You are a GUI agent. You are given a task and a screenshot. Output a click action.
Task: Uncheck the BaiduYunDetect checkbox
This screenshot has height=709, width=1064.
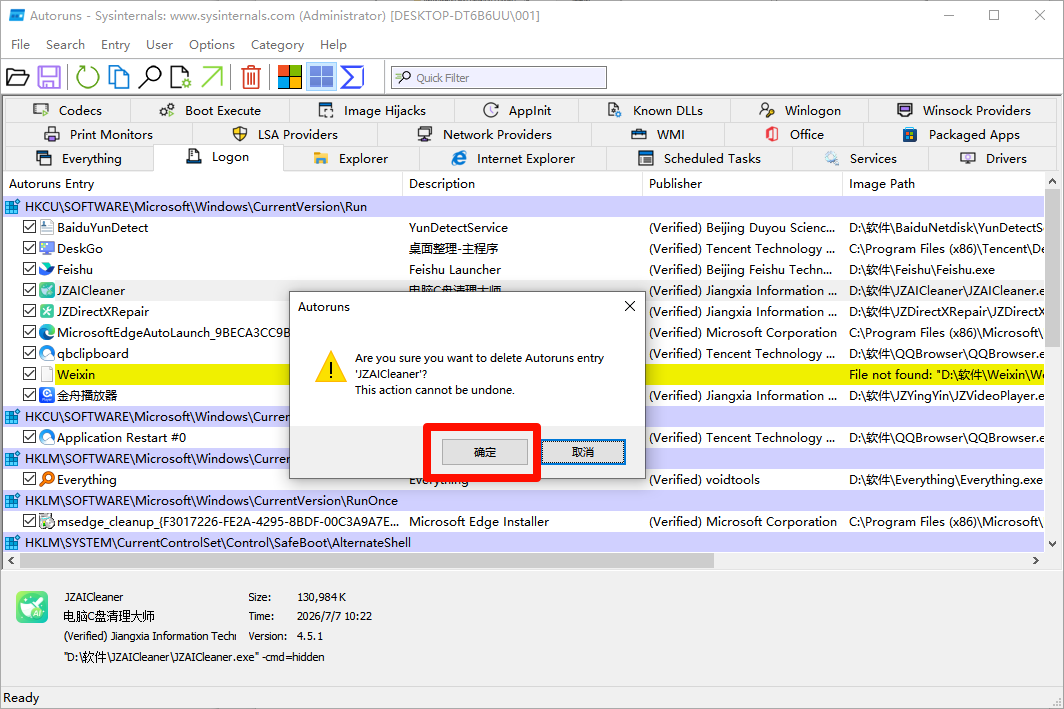29,227
